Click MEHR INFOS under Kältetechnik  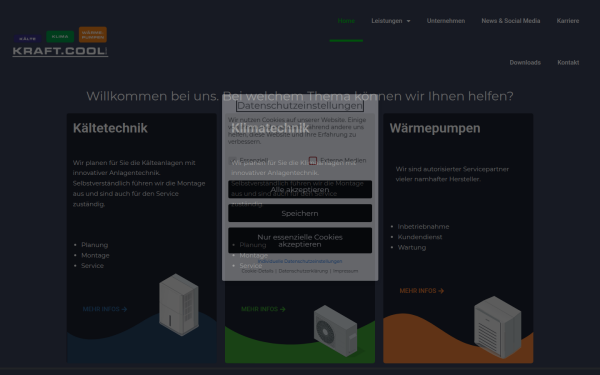click(105, 309)
